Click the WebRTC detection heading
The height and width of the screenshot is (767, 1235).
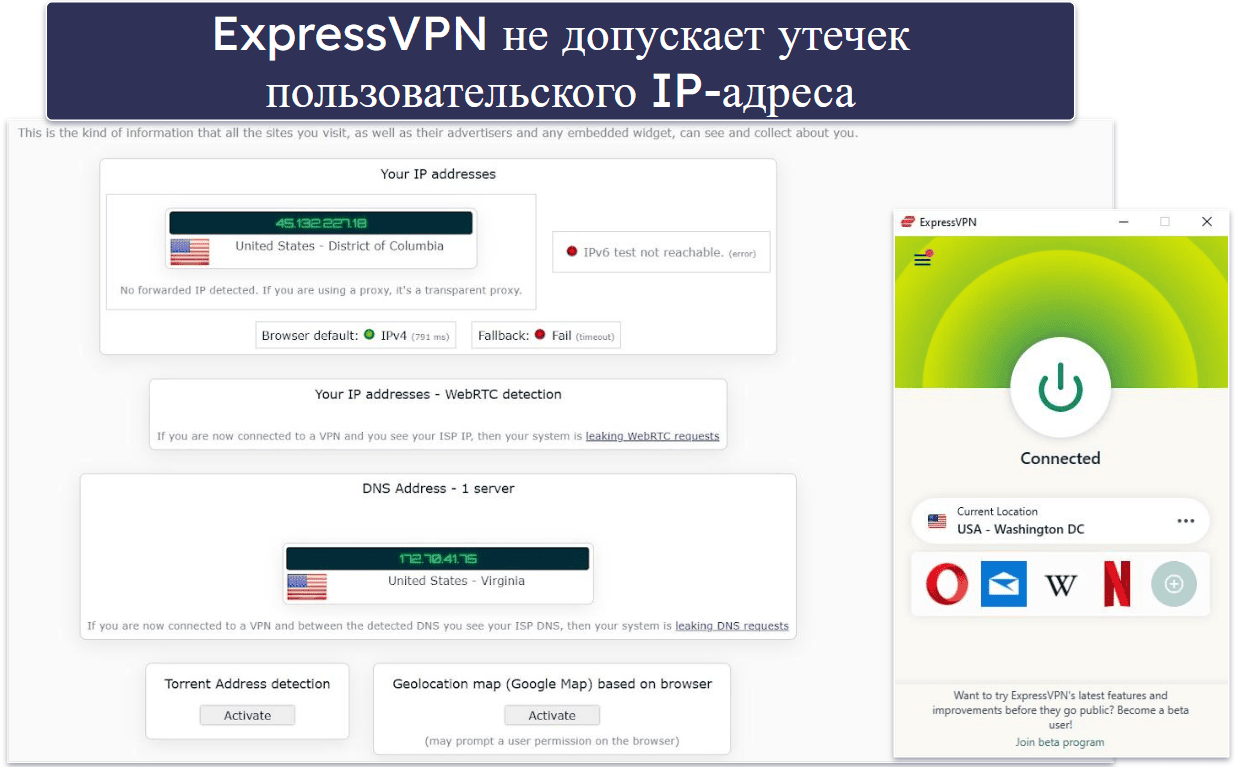tap(438, 395)
